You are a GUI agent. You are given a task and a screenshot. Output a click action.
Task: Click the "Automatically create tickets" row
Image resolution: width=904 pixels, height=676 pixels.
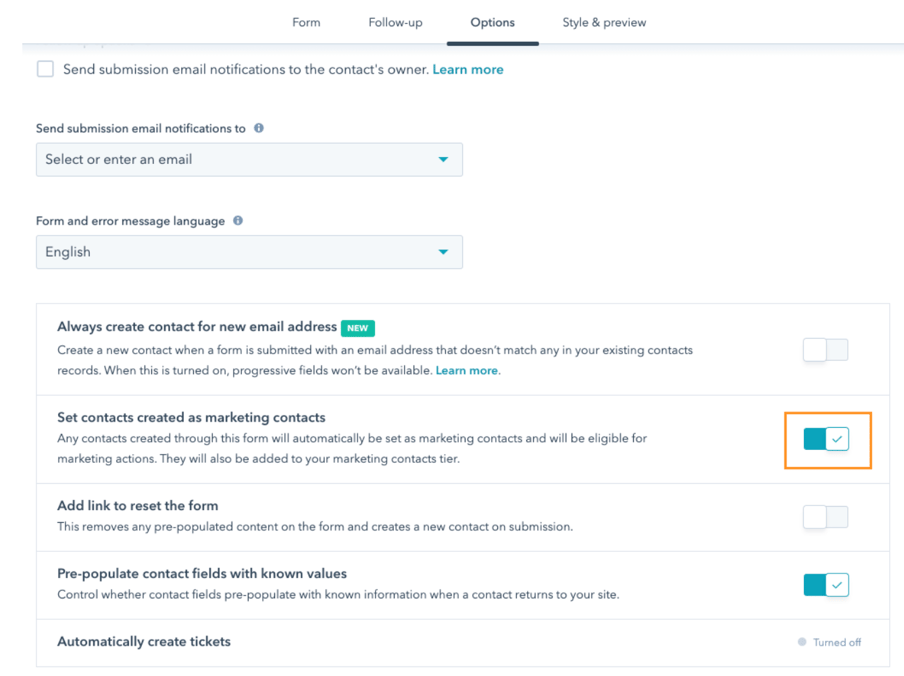(x=143, y=642)
